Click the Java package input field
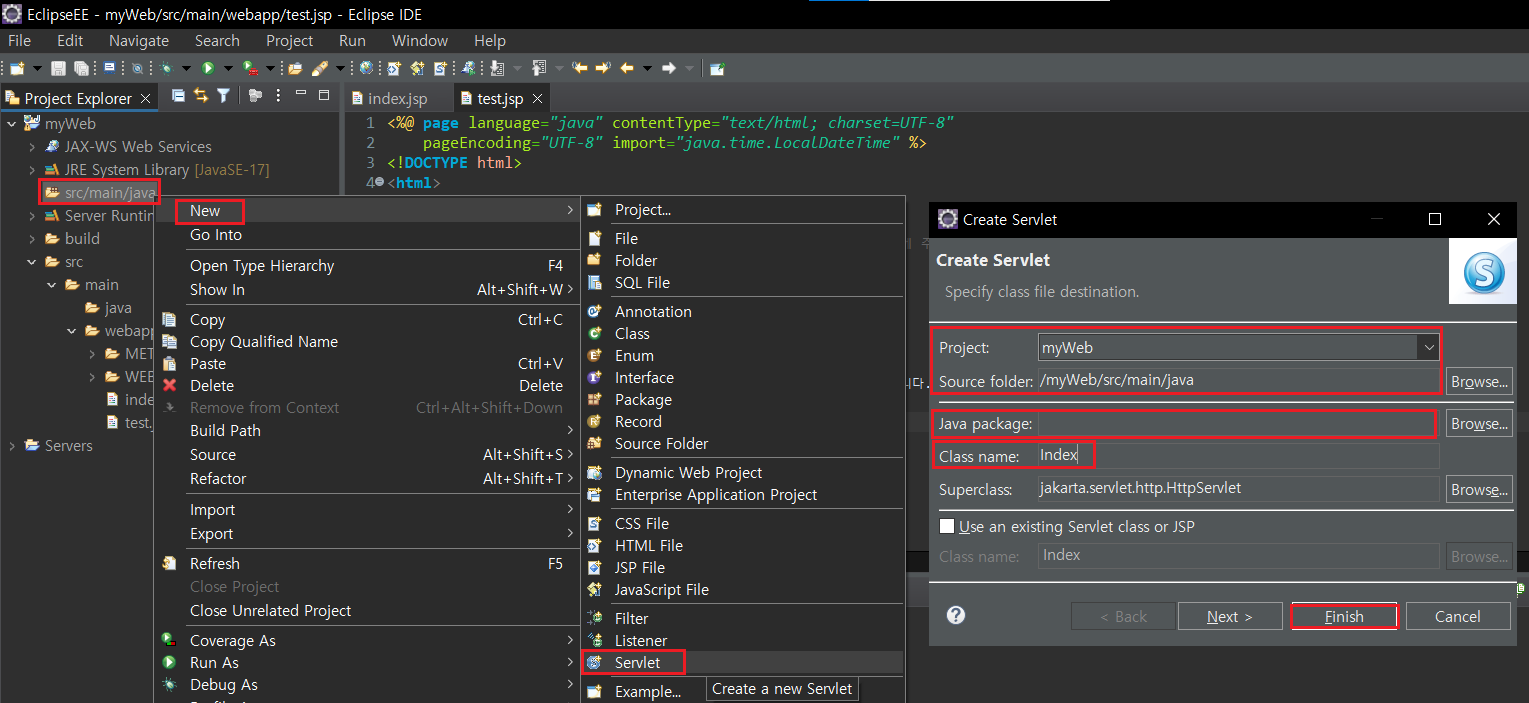This screenshot has height=703, width=1529. pos(1236,424)
